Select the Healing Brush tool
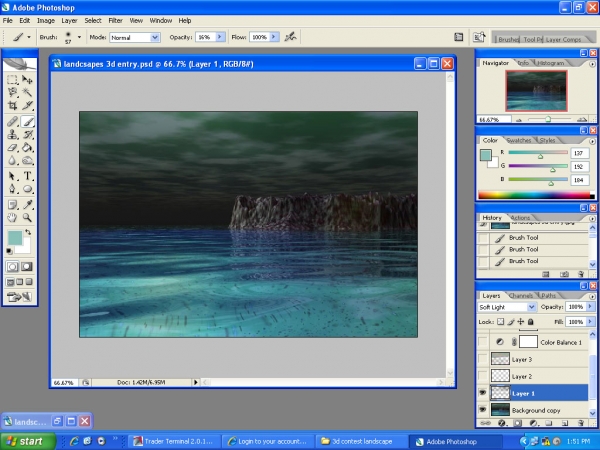 12,122
